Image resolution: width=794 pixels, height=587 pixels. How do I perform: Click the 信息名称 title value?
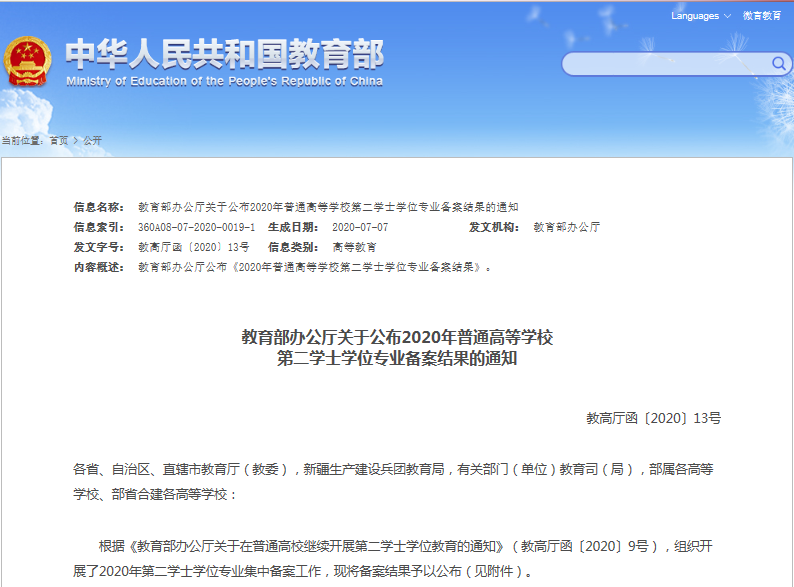pos(328,207)
